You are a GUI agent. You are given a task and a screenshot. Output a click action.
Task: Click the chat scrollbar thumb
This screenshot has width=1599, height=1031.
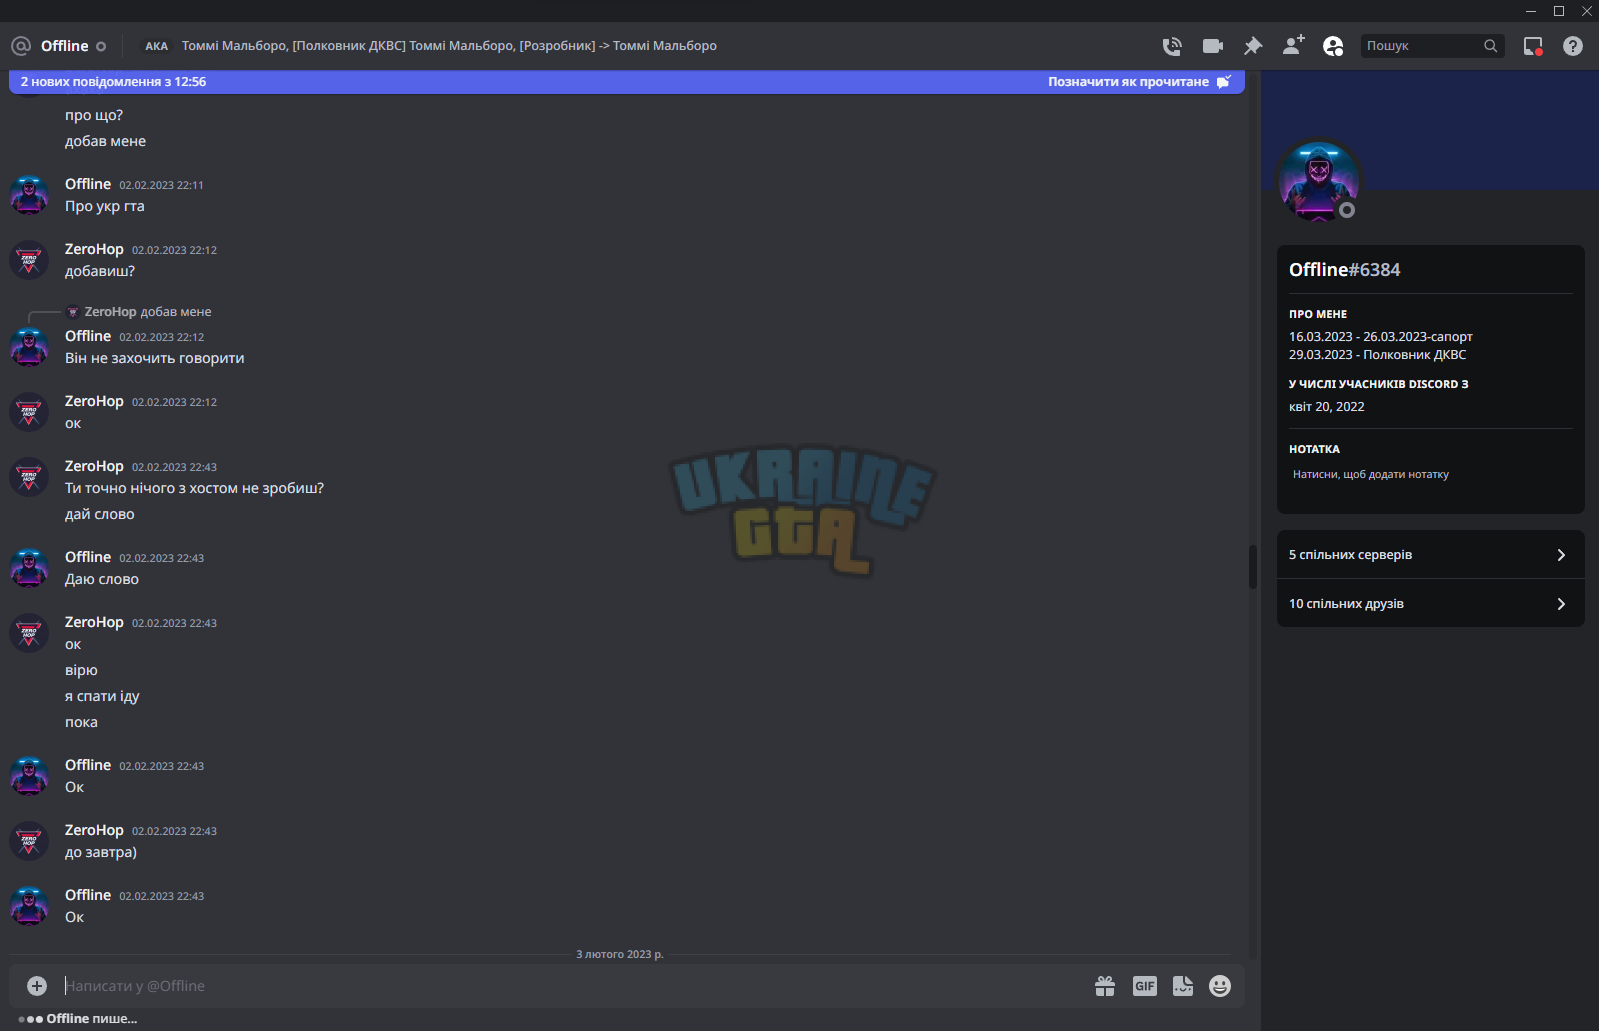pos(1252,567)
